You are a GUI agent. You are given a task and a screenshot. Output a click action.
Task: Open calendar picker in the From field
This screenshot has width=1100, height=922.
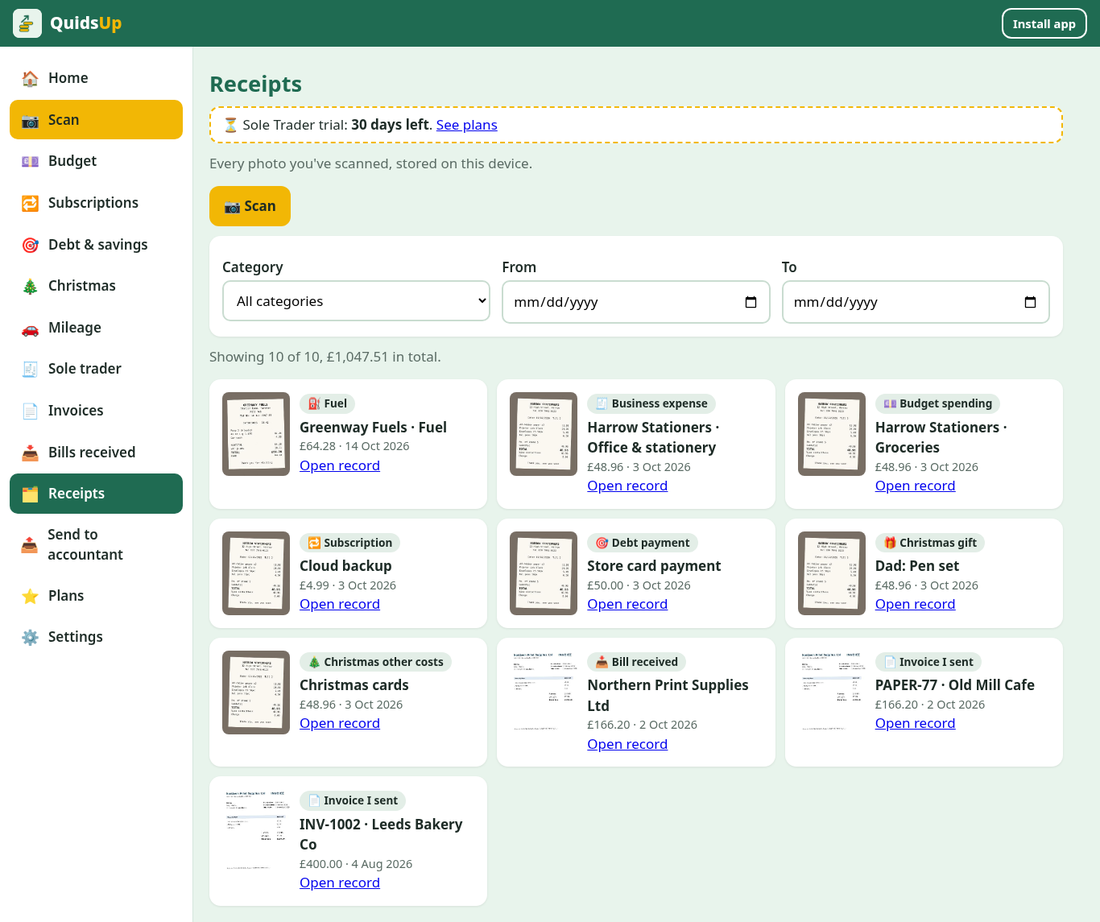click(x=751, y=302)
